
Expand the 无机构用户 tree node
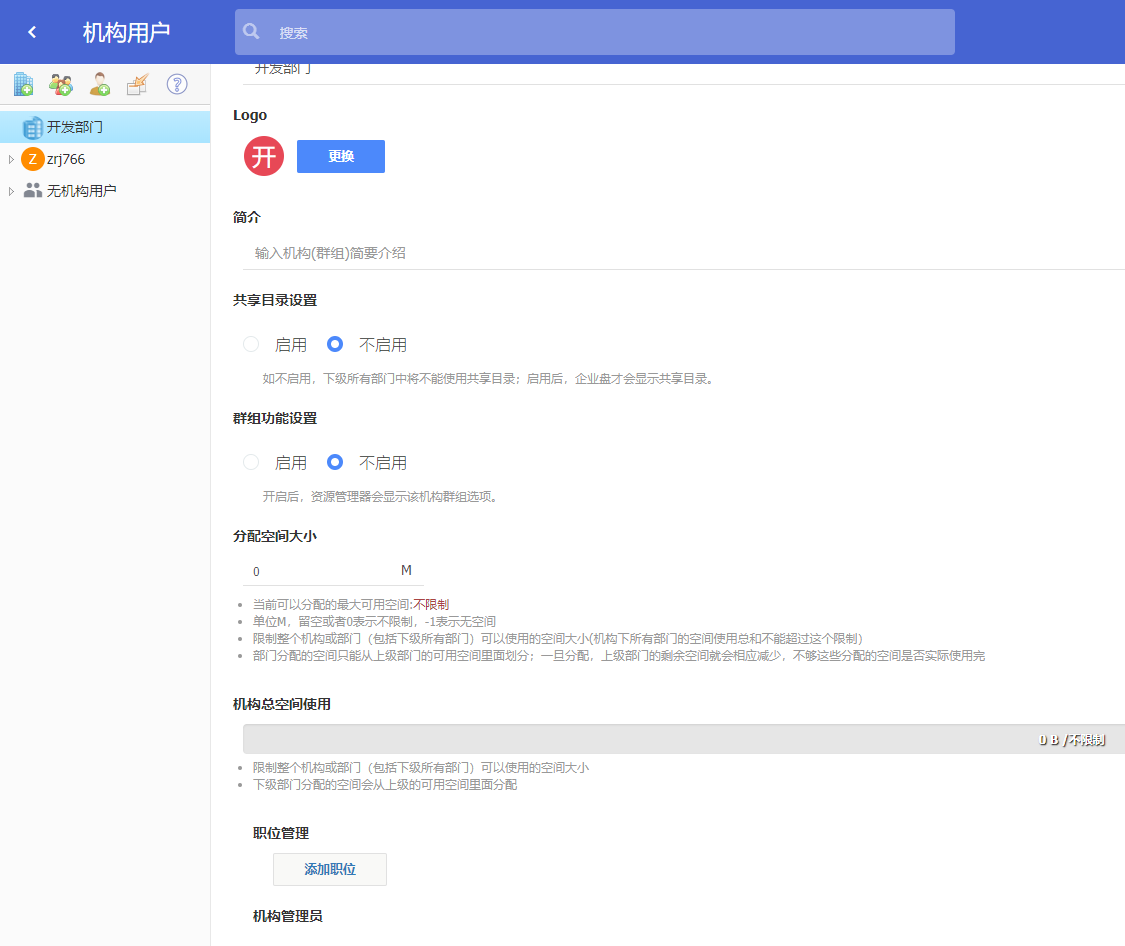point(11,190)
